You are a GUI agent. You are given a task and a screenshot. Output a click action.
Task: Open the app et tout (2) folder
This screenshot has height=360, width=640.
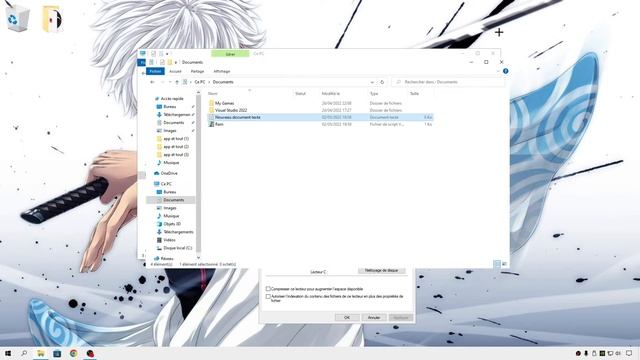point(176,147)
